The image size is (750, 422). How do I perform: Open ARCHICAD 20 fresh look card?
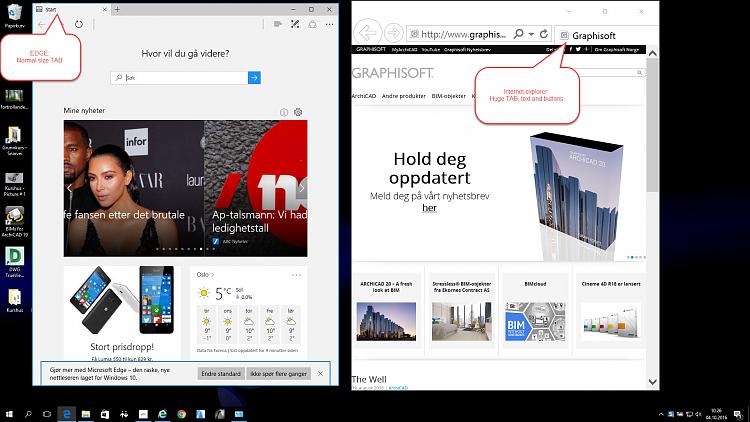[x=386, y=311]
